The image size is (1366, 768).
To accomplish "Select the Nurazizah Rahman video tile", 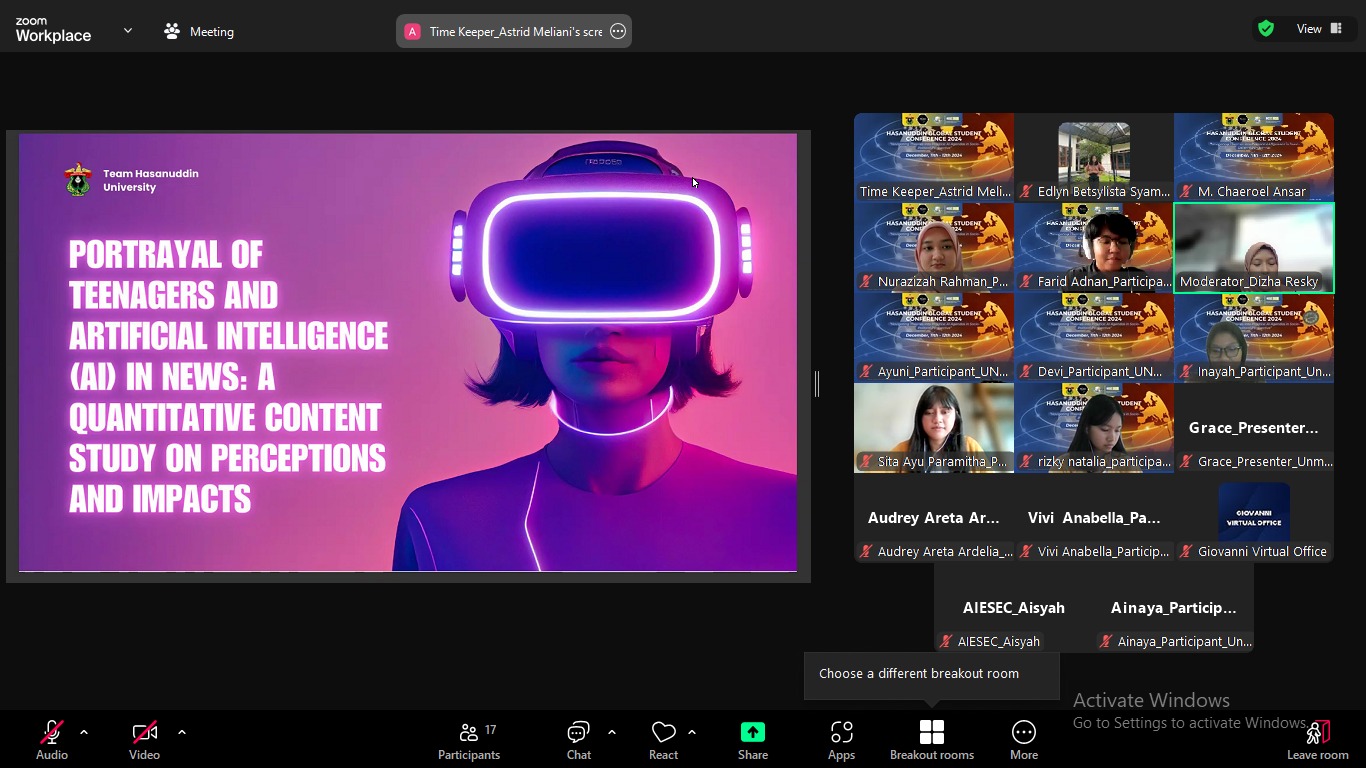I will coord(934,247).
